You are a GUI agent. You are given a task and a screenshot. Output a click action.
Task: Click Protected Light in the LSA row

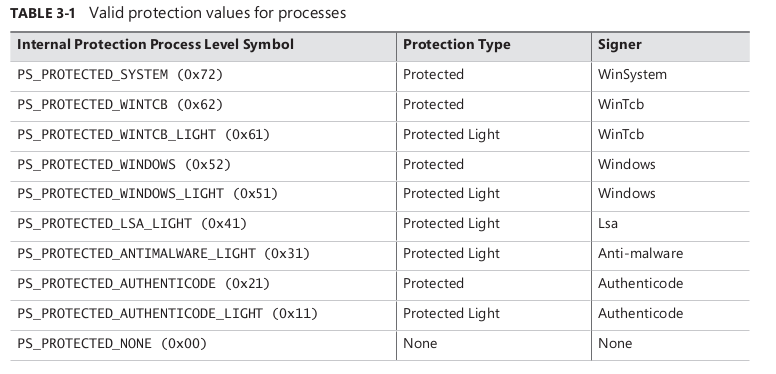pyautogui.click(x=451, y=224)
